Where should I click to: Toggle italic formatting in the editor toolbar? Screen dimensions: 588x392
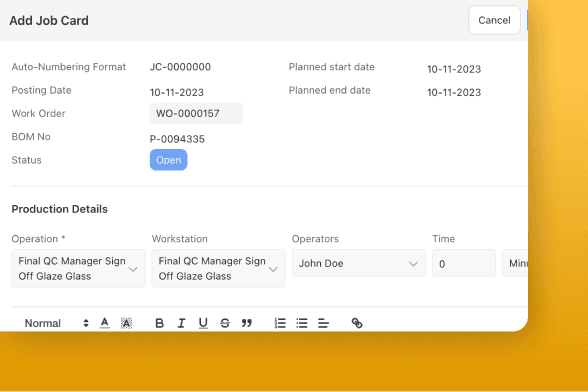[x=181, y=323]
